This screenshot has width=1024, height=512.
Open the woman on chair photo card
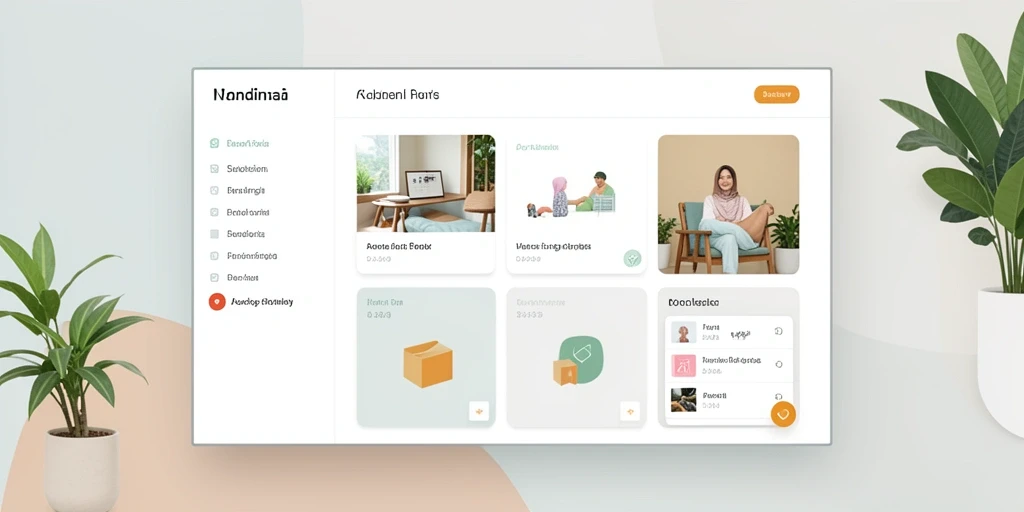click(728, 204)
